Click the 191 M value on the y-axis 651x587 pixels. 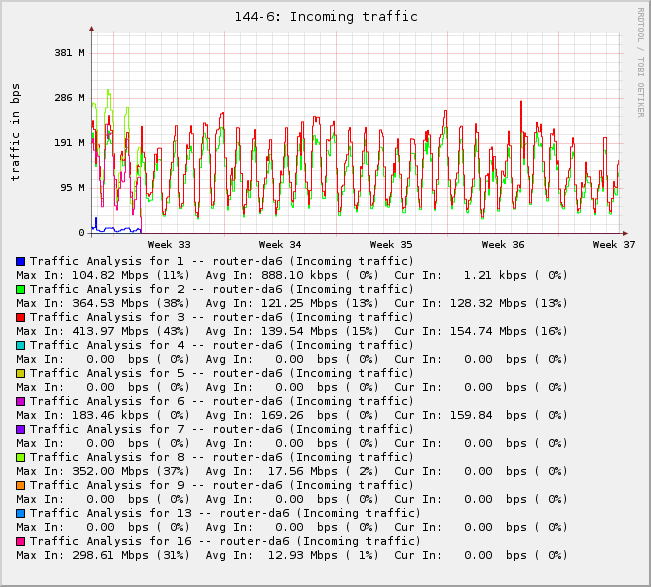tap(69, 143)
